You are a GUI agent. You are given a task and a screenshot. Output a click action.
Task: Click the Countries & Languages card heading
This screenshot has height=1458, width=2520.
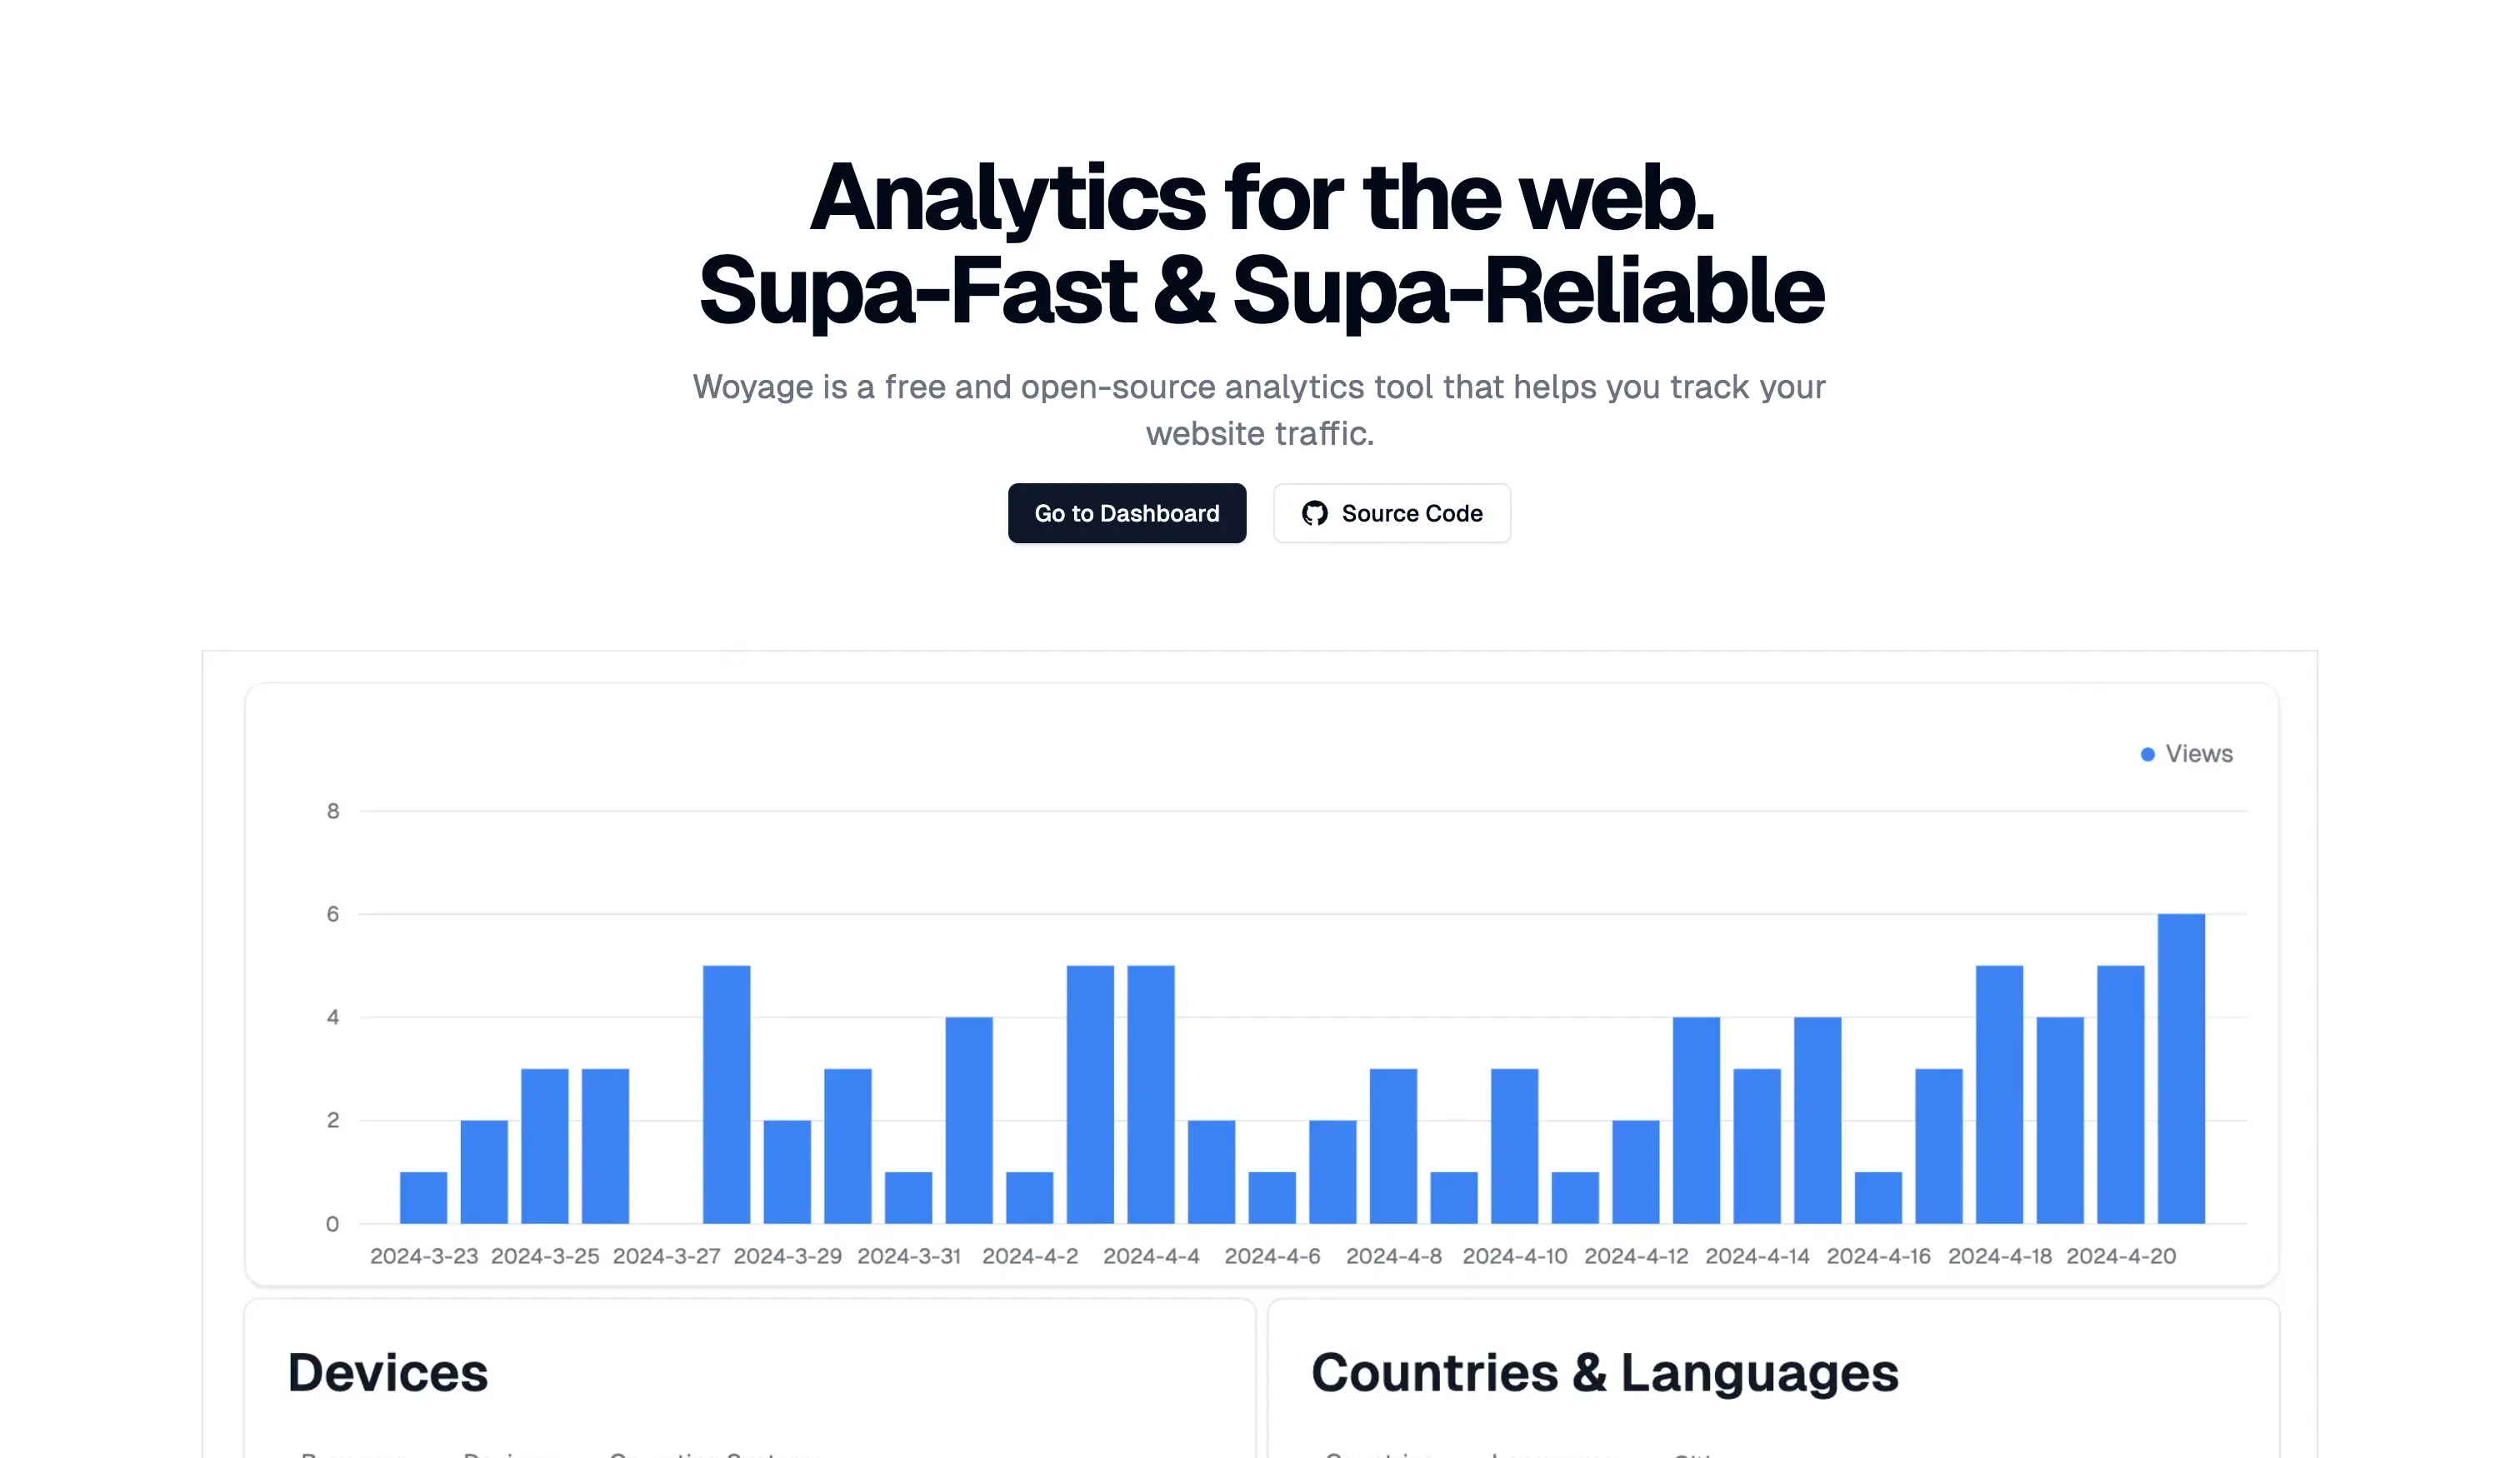click(x=1604, y=1372)
